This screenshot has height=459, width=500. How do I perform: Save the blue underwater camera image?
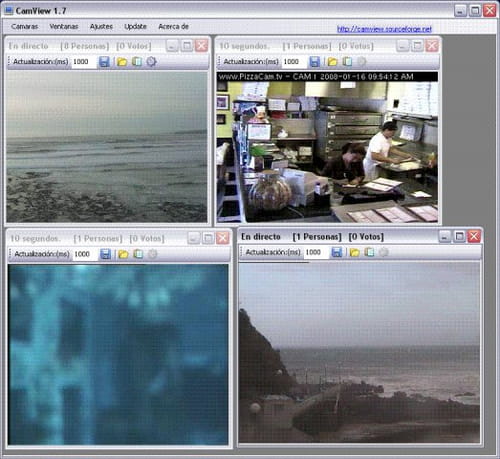[x=106, y=254]
